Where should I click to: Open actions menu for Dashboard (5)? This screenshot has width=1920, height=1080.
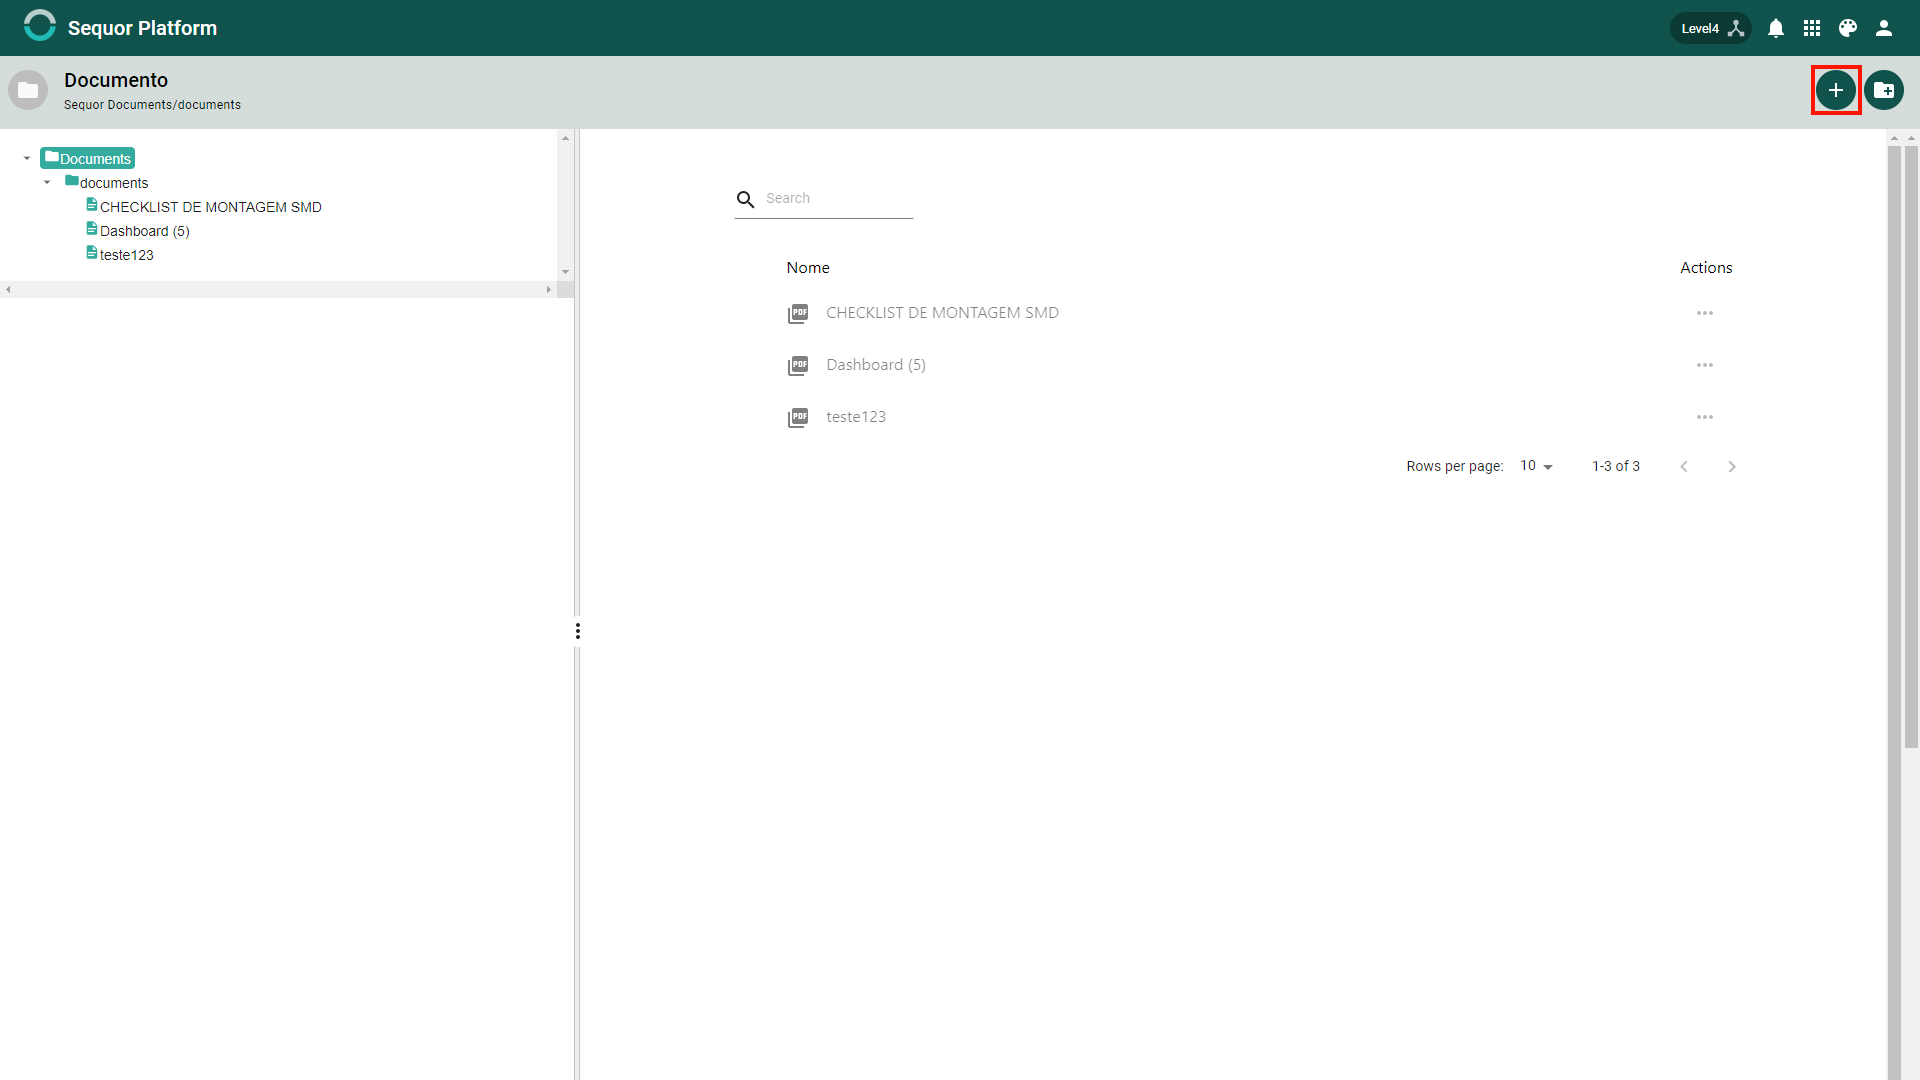coord(1705,365)
